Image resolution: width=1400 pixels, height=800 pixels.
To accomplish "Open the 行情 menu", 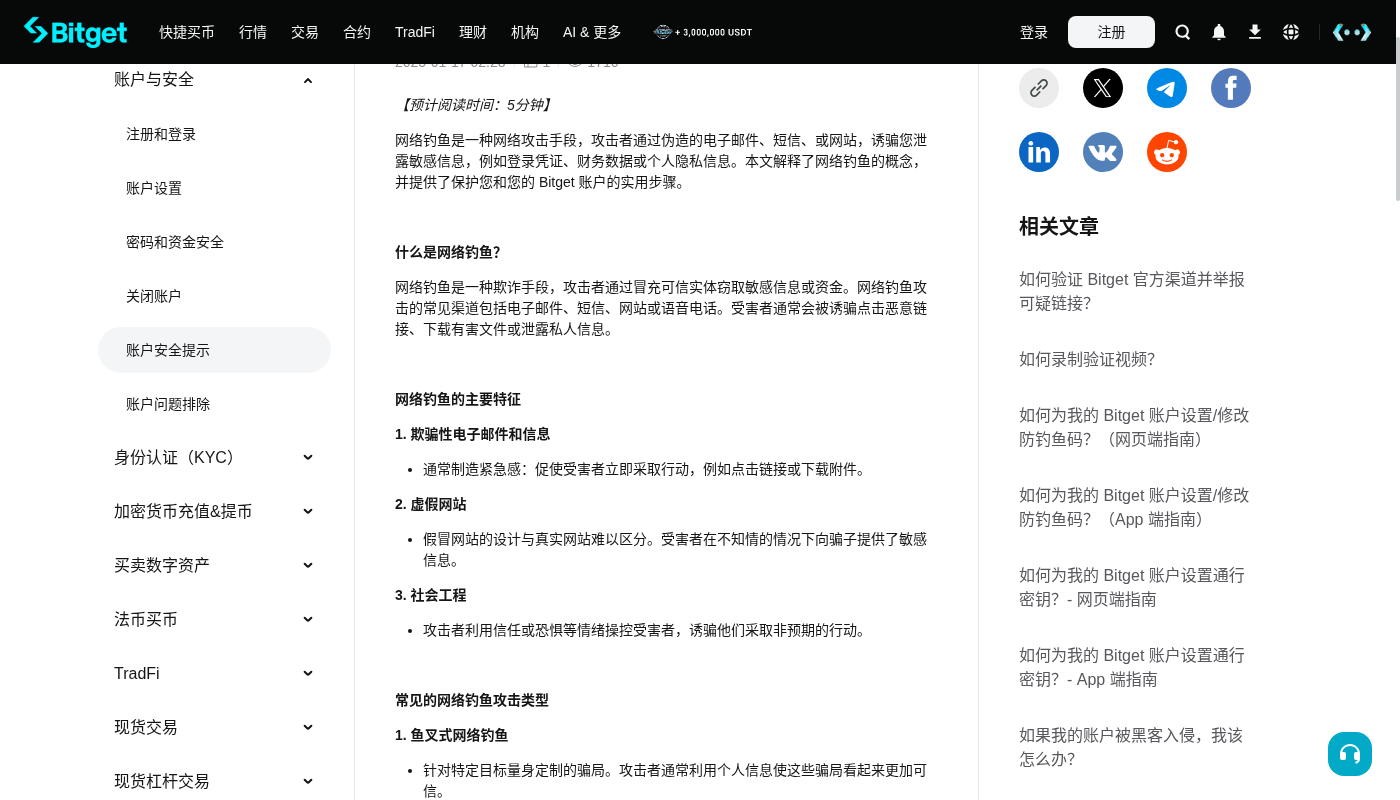I will pos(253,32).
